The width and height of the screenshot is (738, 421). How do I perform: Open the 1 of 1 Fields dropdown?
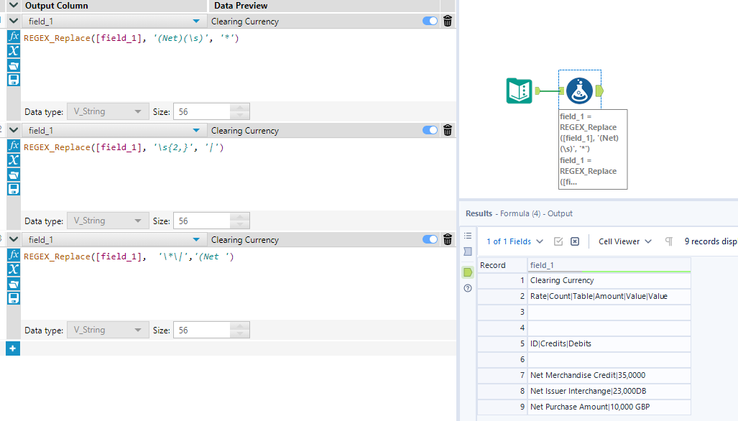coord(514,242)
